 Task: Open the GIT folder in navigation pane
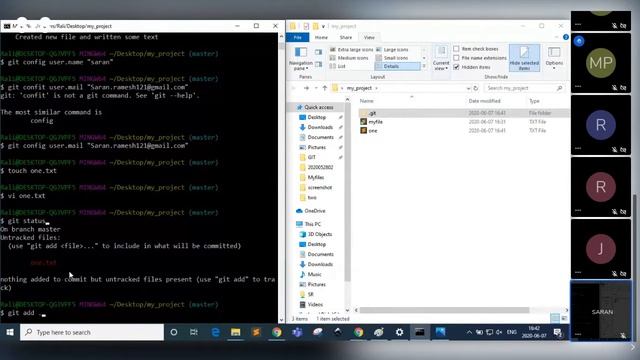(311, 157)
